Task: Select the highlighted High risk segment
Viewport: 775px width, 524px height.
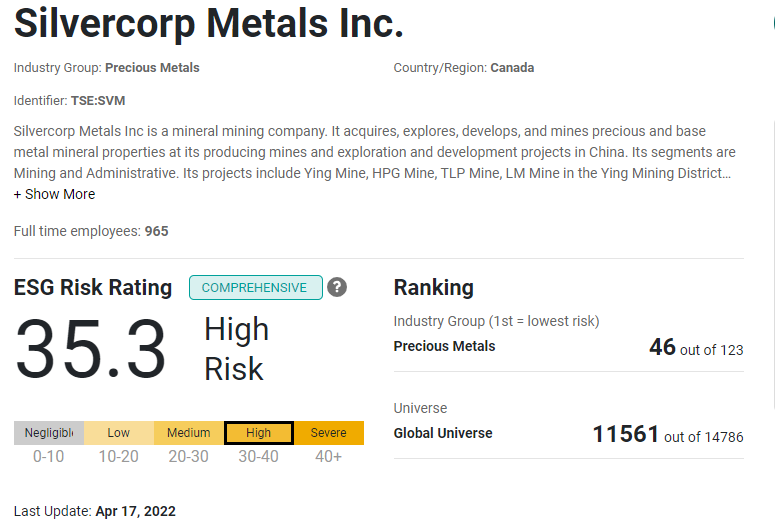Action: [x=259, y=433]
